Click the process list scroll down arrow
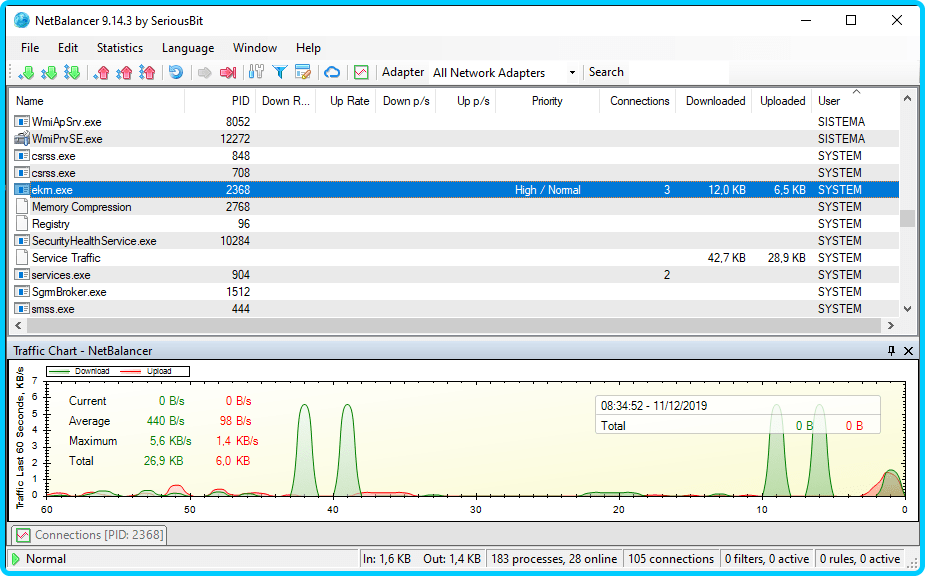925x576 pixels. coord(907,309)
